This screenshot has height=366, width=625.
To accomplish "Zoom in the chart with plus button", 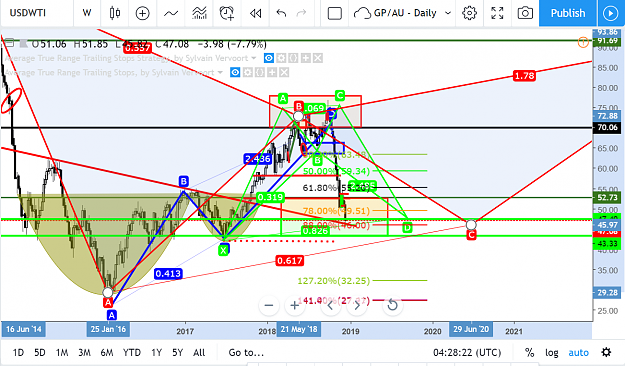I will click(295, 306).
